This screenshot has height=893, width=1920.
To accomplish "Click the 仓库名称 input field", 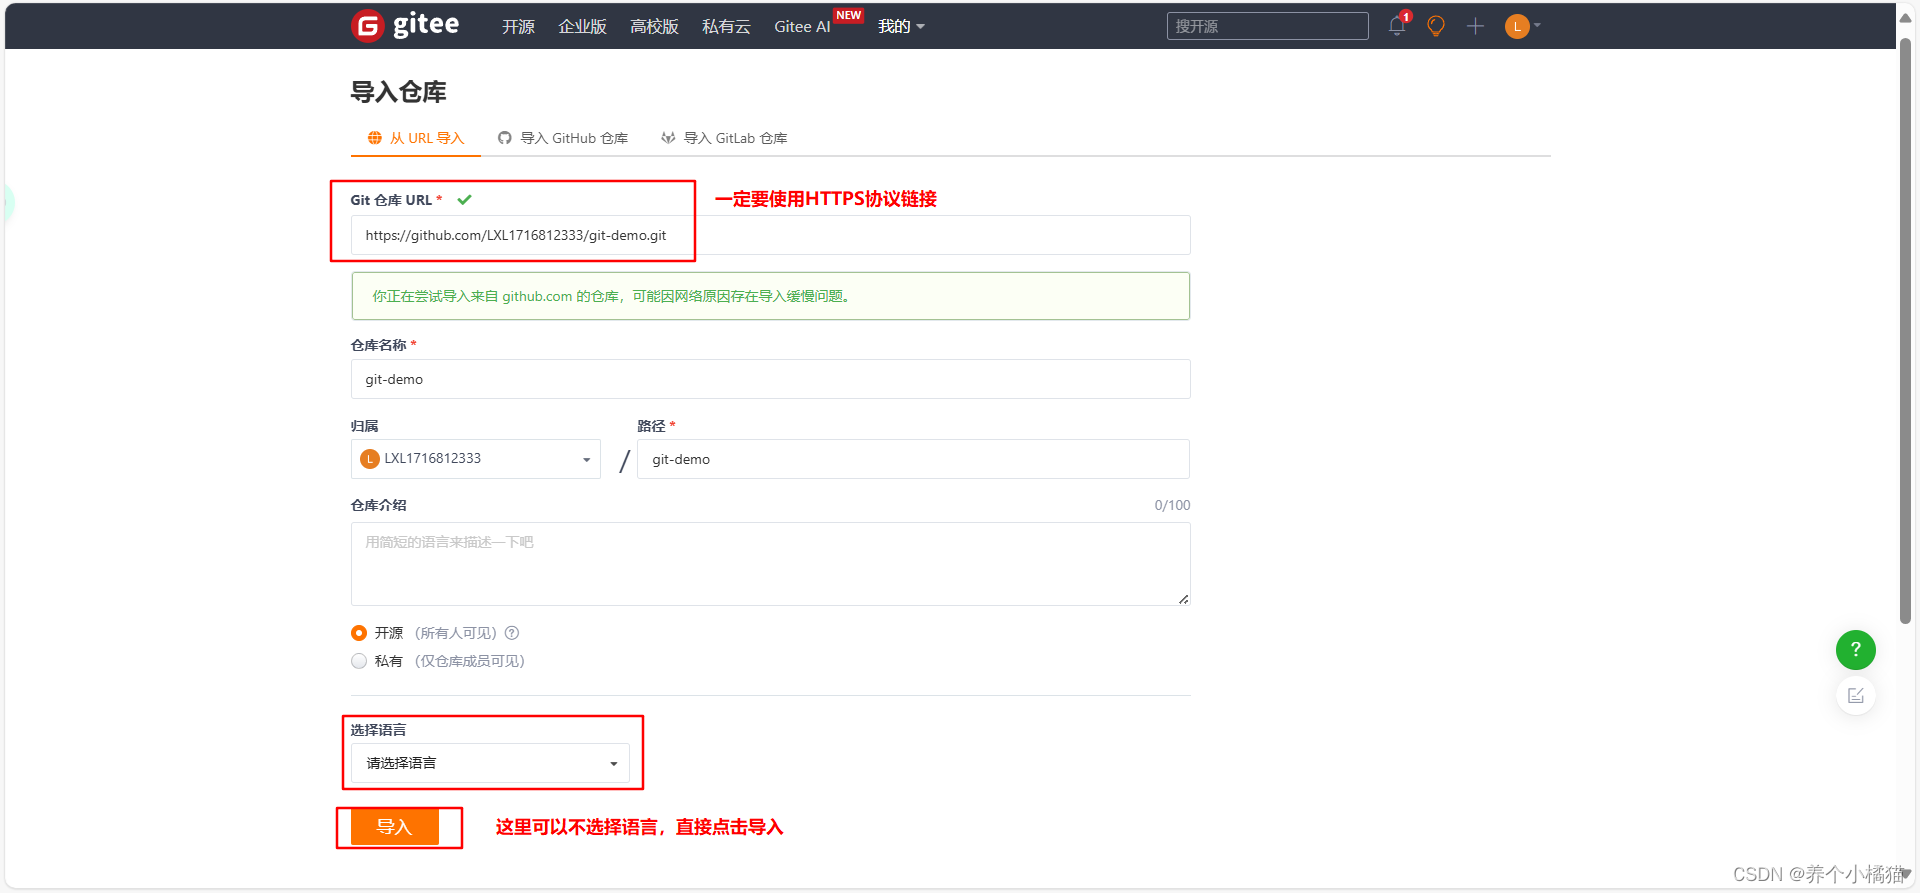I will (770, 379).
